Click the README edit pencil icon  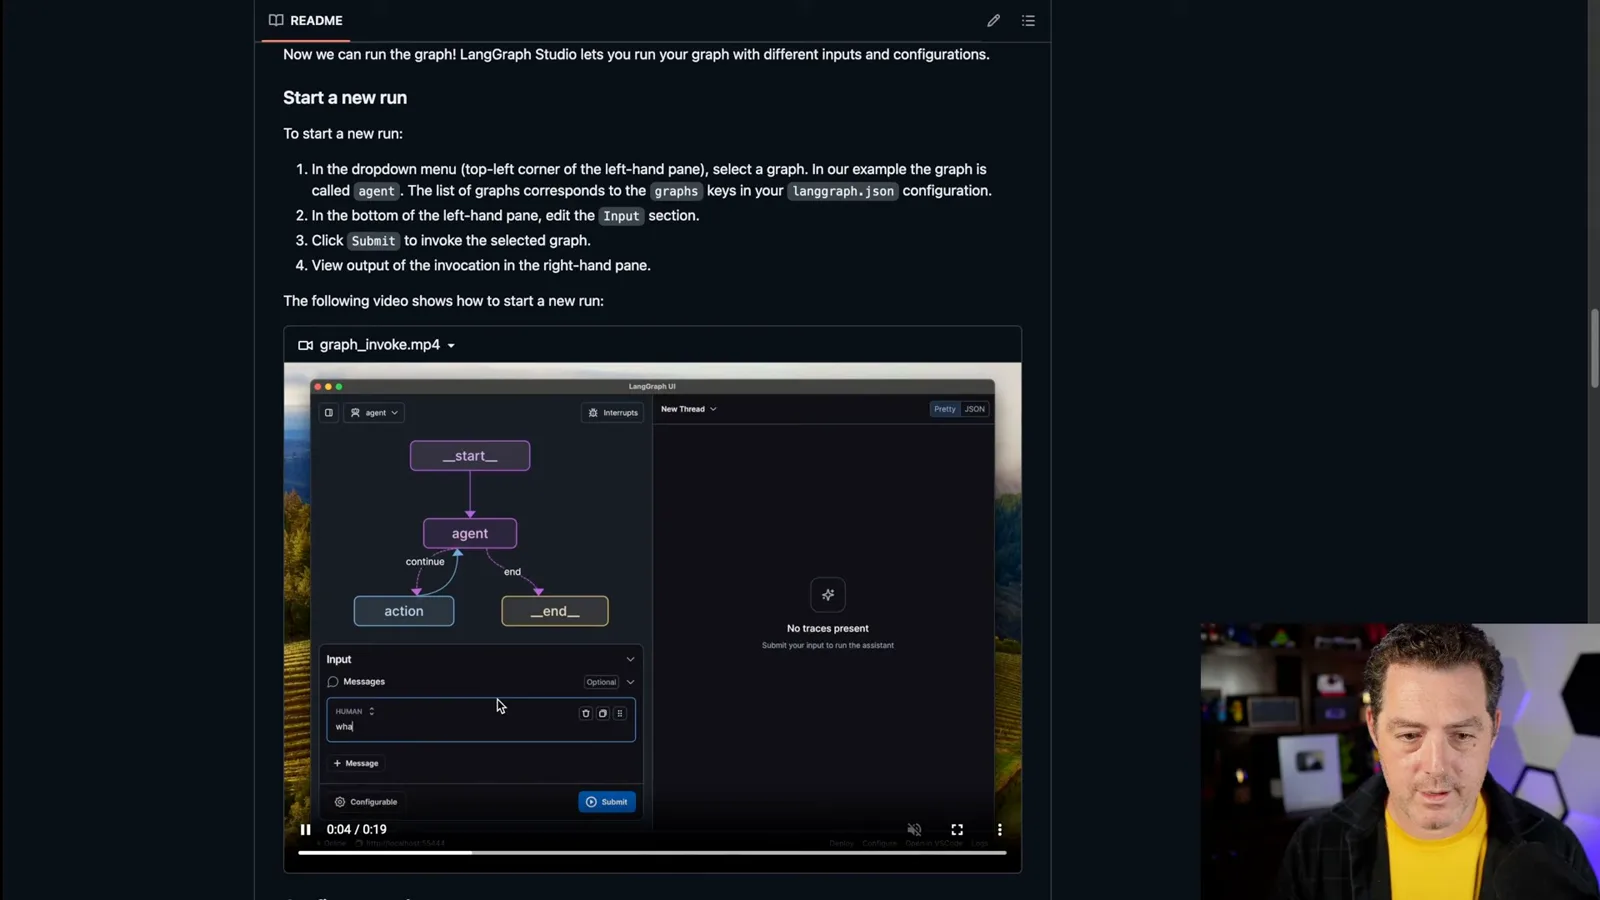(x=993, y=20)
